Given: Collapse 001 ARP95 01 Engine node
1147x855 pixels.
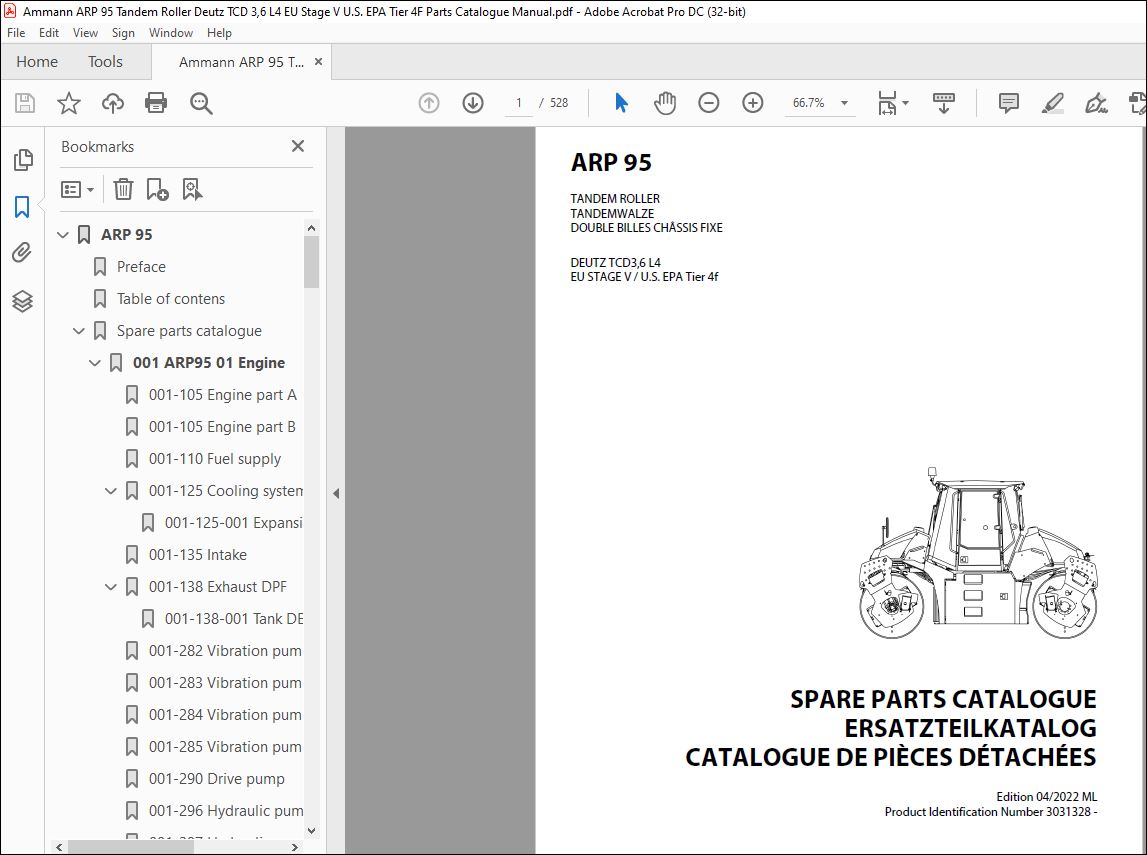Looking at the screenshot, I should point(95,363).
